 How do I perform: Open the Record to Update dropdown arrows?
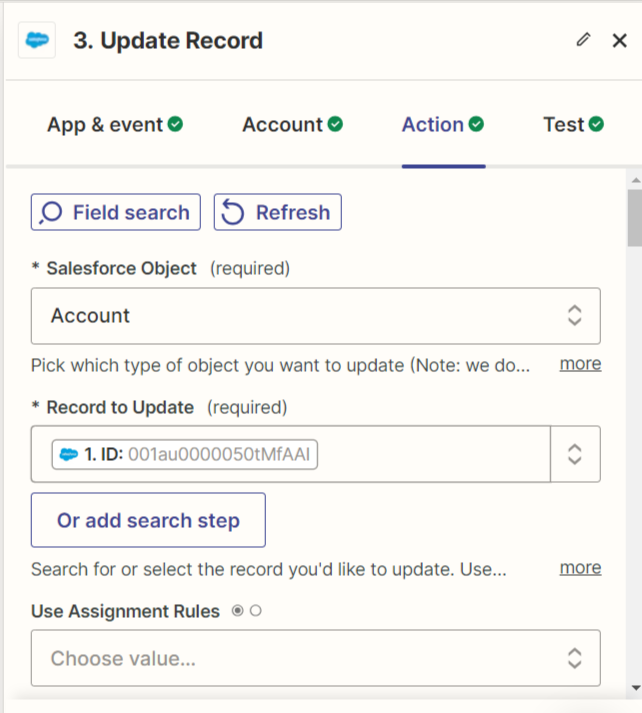tap(575, 454)
